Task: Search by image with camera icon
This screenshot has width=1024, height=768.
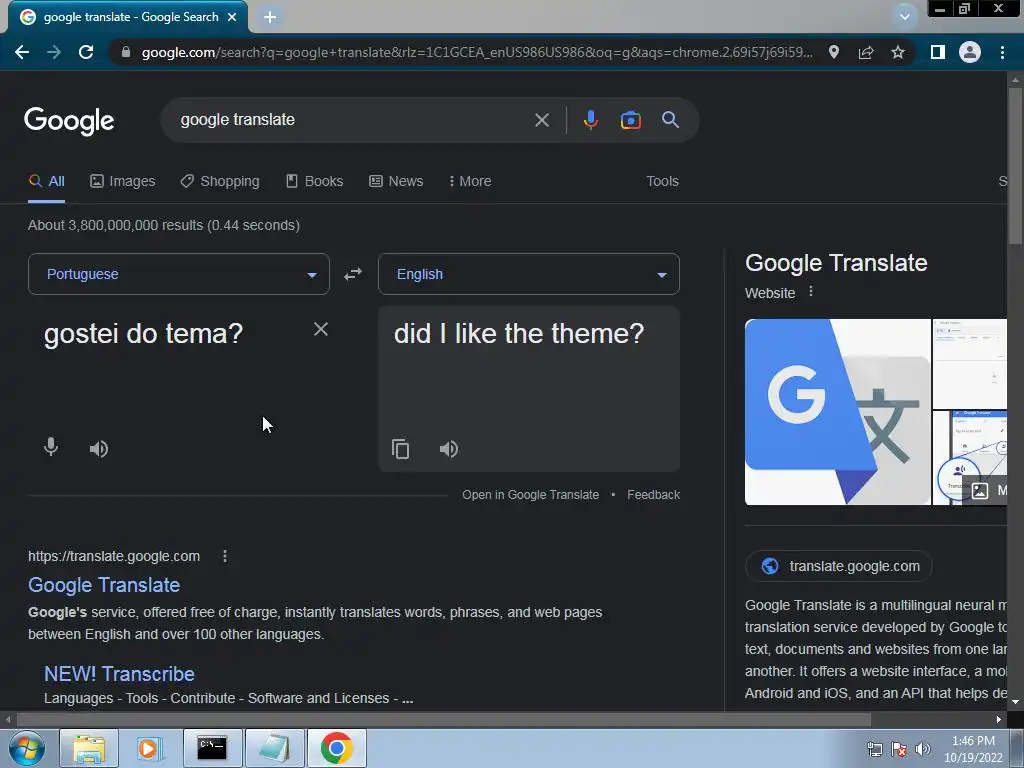Action: point(631,120)
